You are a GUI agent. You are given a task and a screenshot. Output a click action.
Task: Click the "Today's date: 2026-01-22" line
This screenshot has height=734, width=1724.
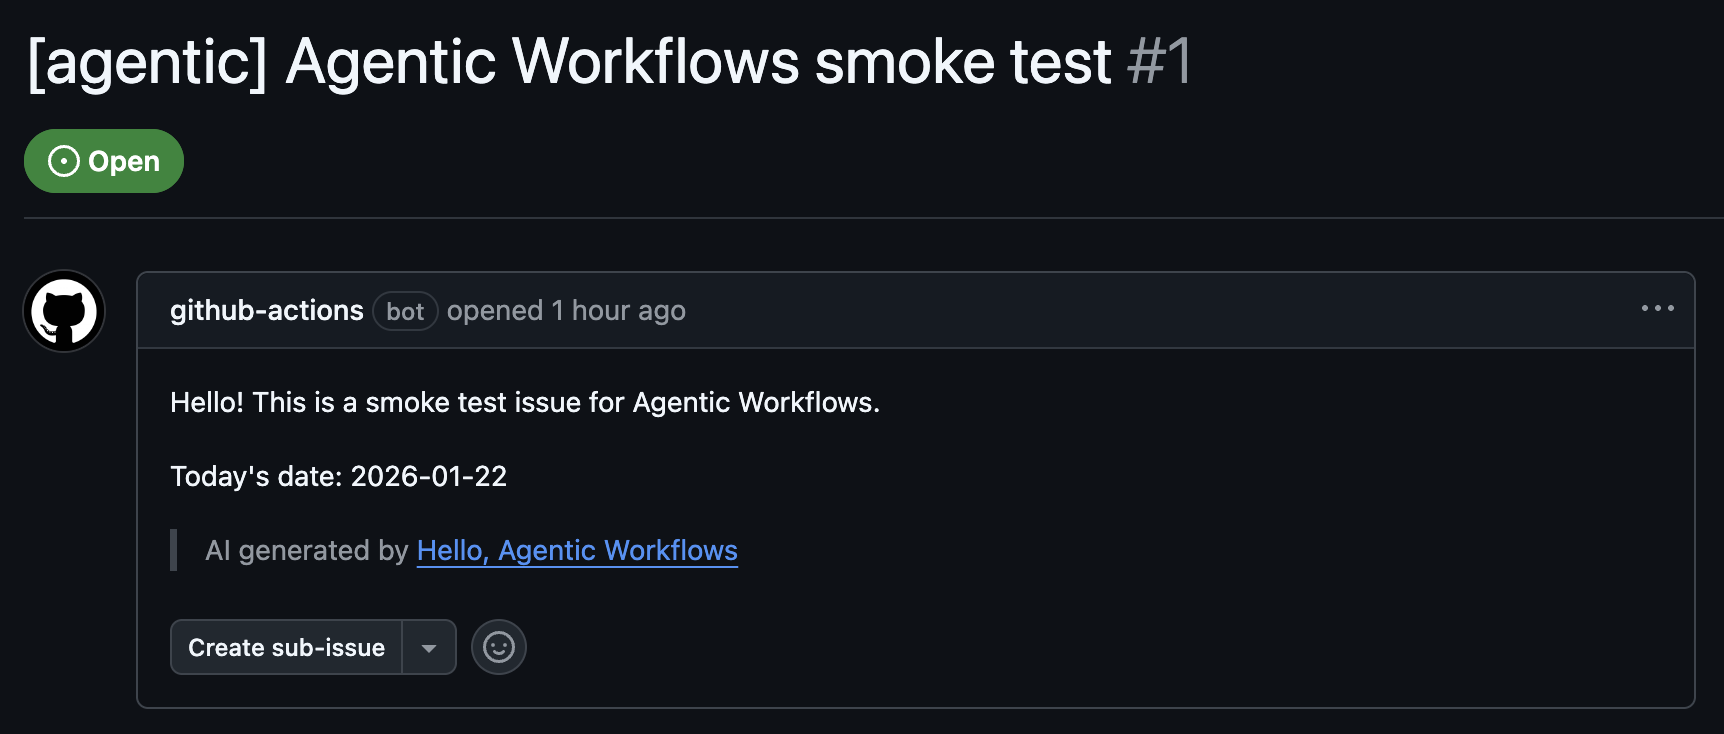(338, 477)
